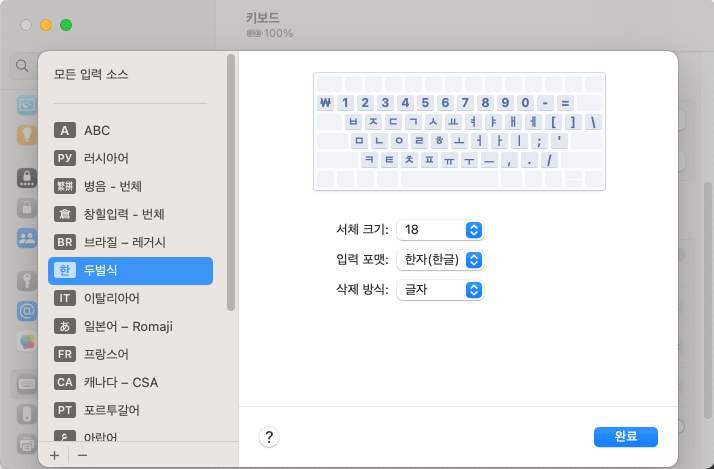This screenshot has height=469, width=714.
Task: Select 포르투갈어 input source
Action: pyautogui.click(x=111, y=410)
